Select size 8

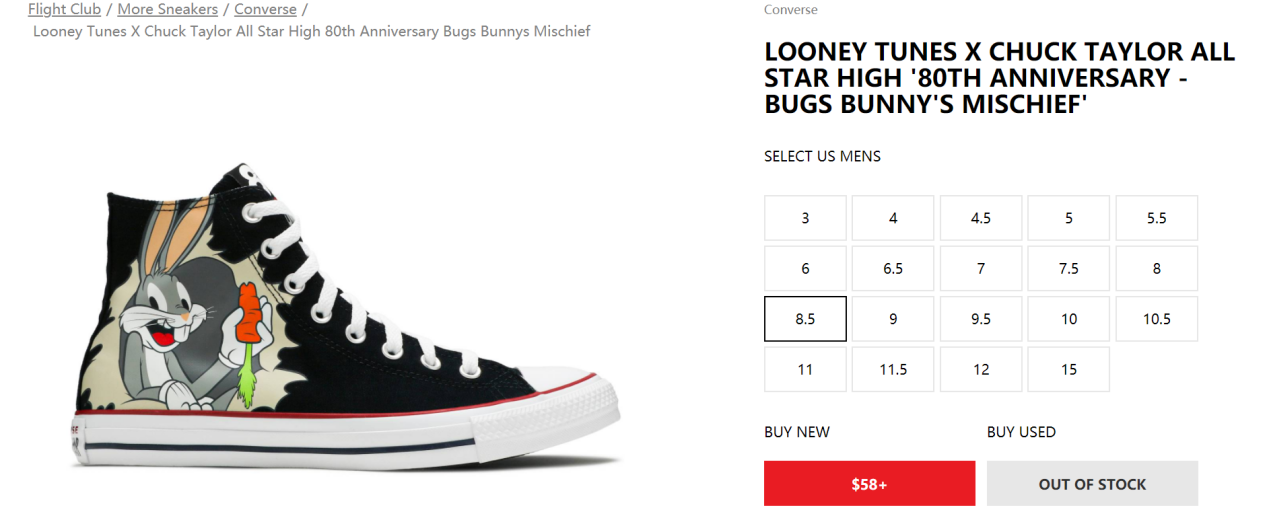[1157, 269]
